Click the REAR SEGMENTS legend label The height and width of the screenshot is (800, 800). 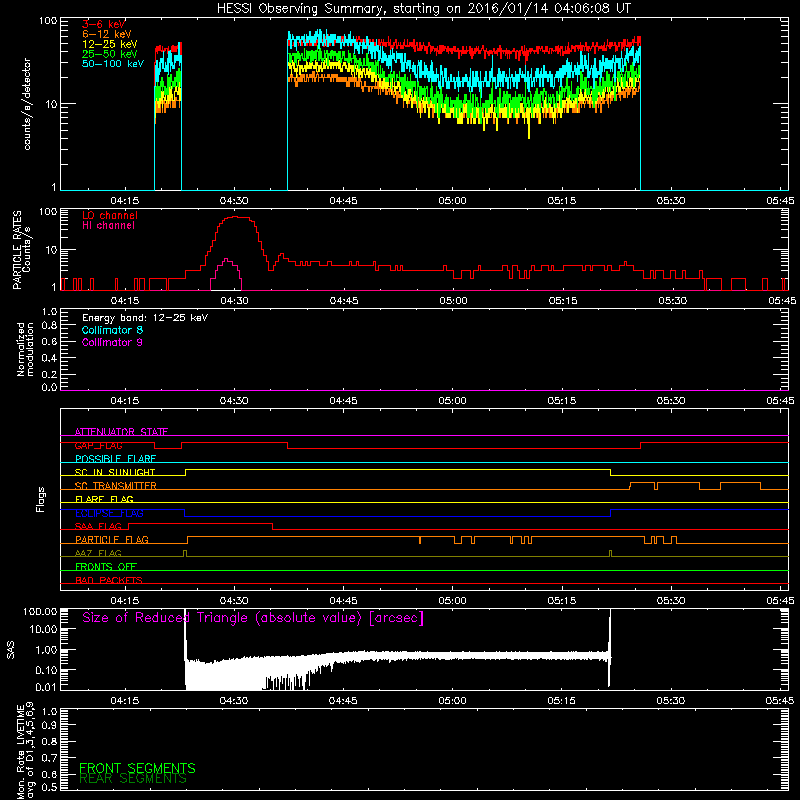[x=133, y=779]
